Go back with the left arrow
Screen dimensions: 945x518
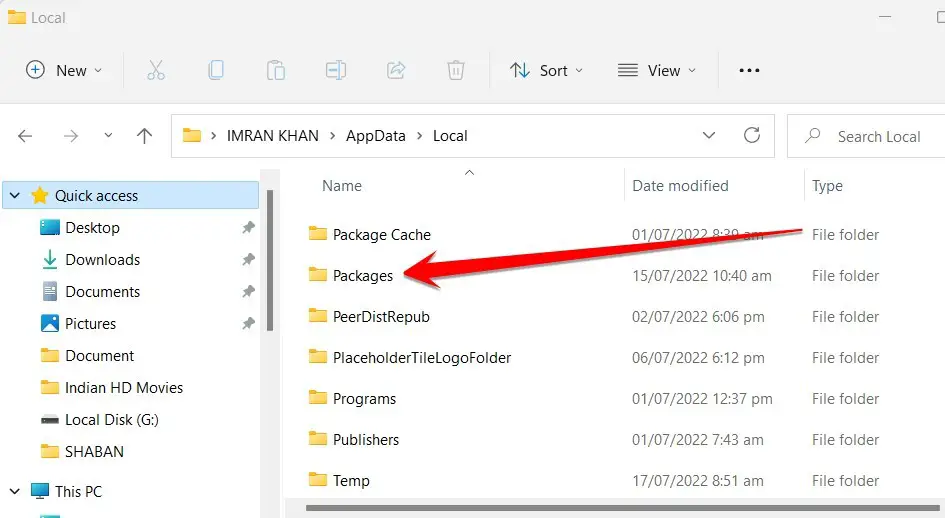[x=25, y=136]
